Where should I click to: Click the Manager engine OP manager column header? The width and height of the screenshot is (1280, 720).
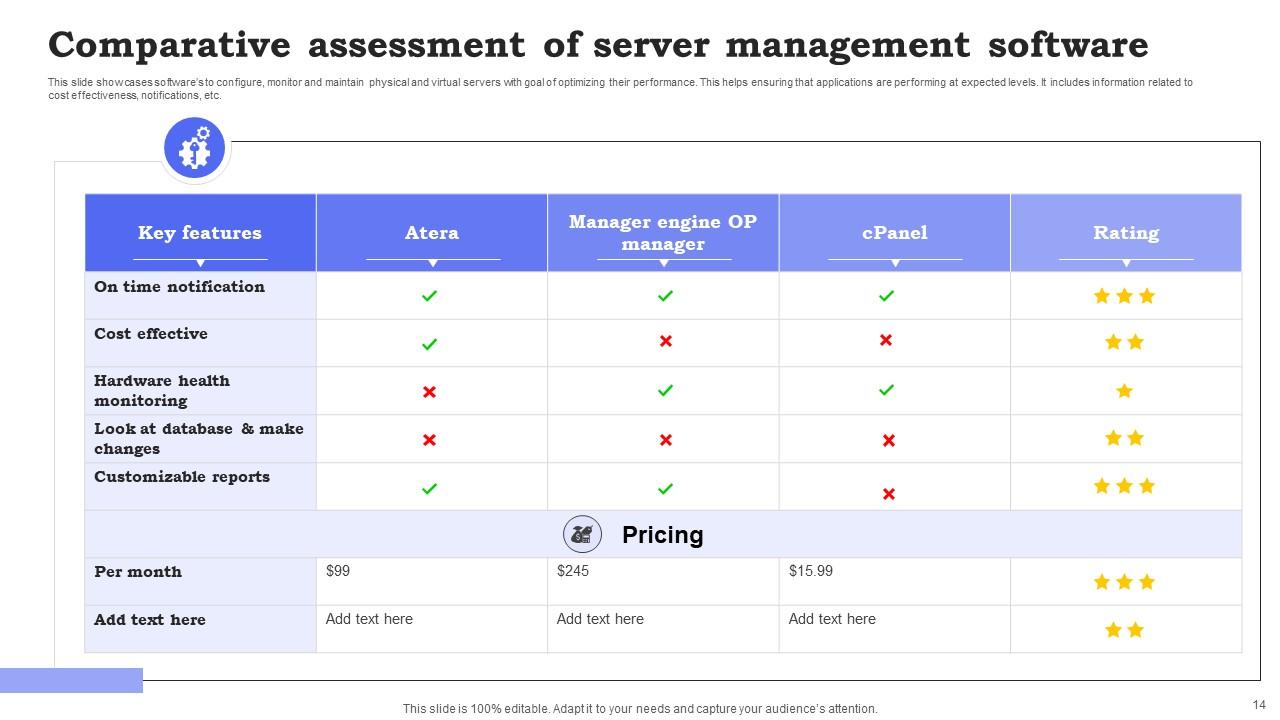663,232
